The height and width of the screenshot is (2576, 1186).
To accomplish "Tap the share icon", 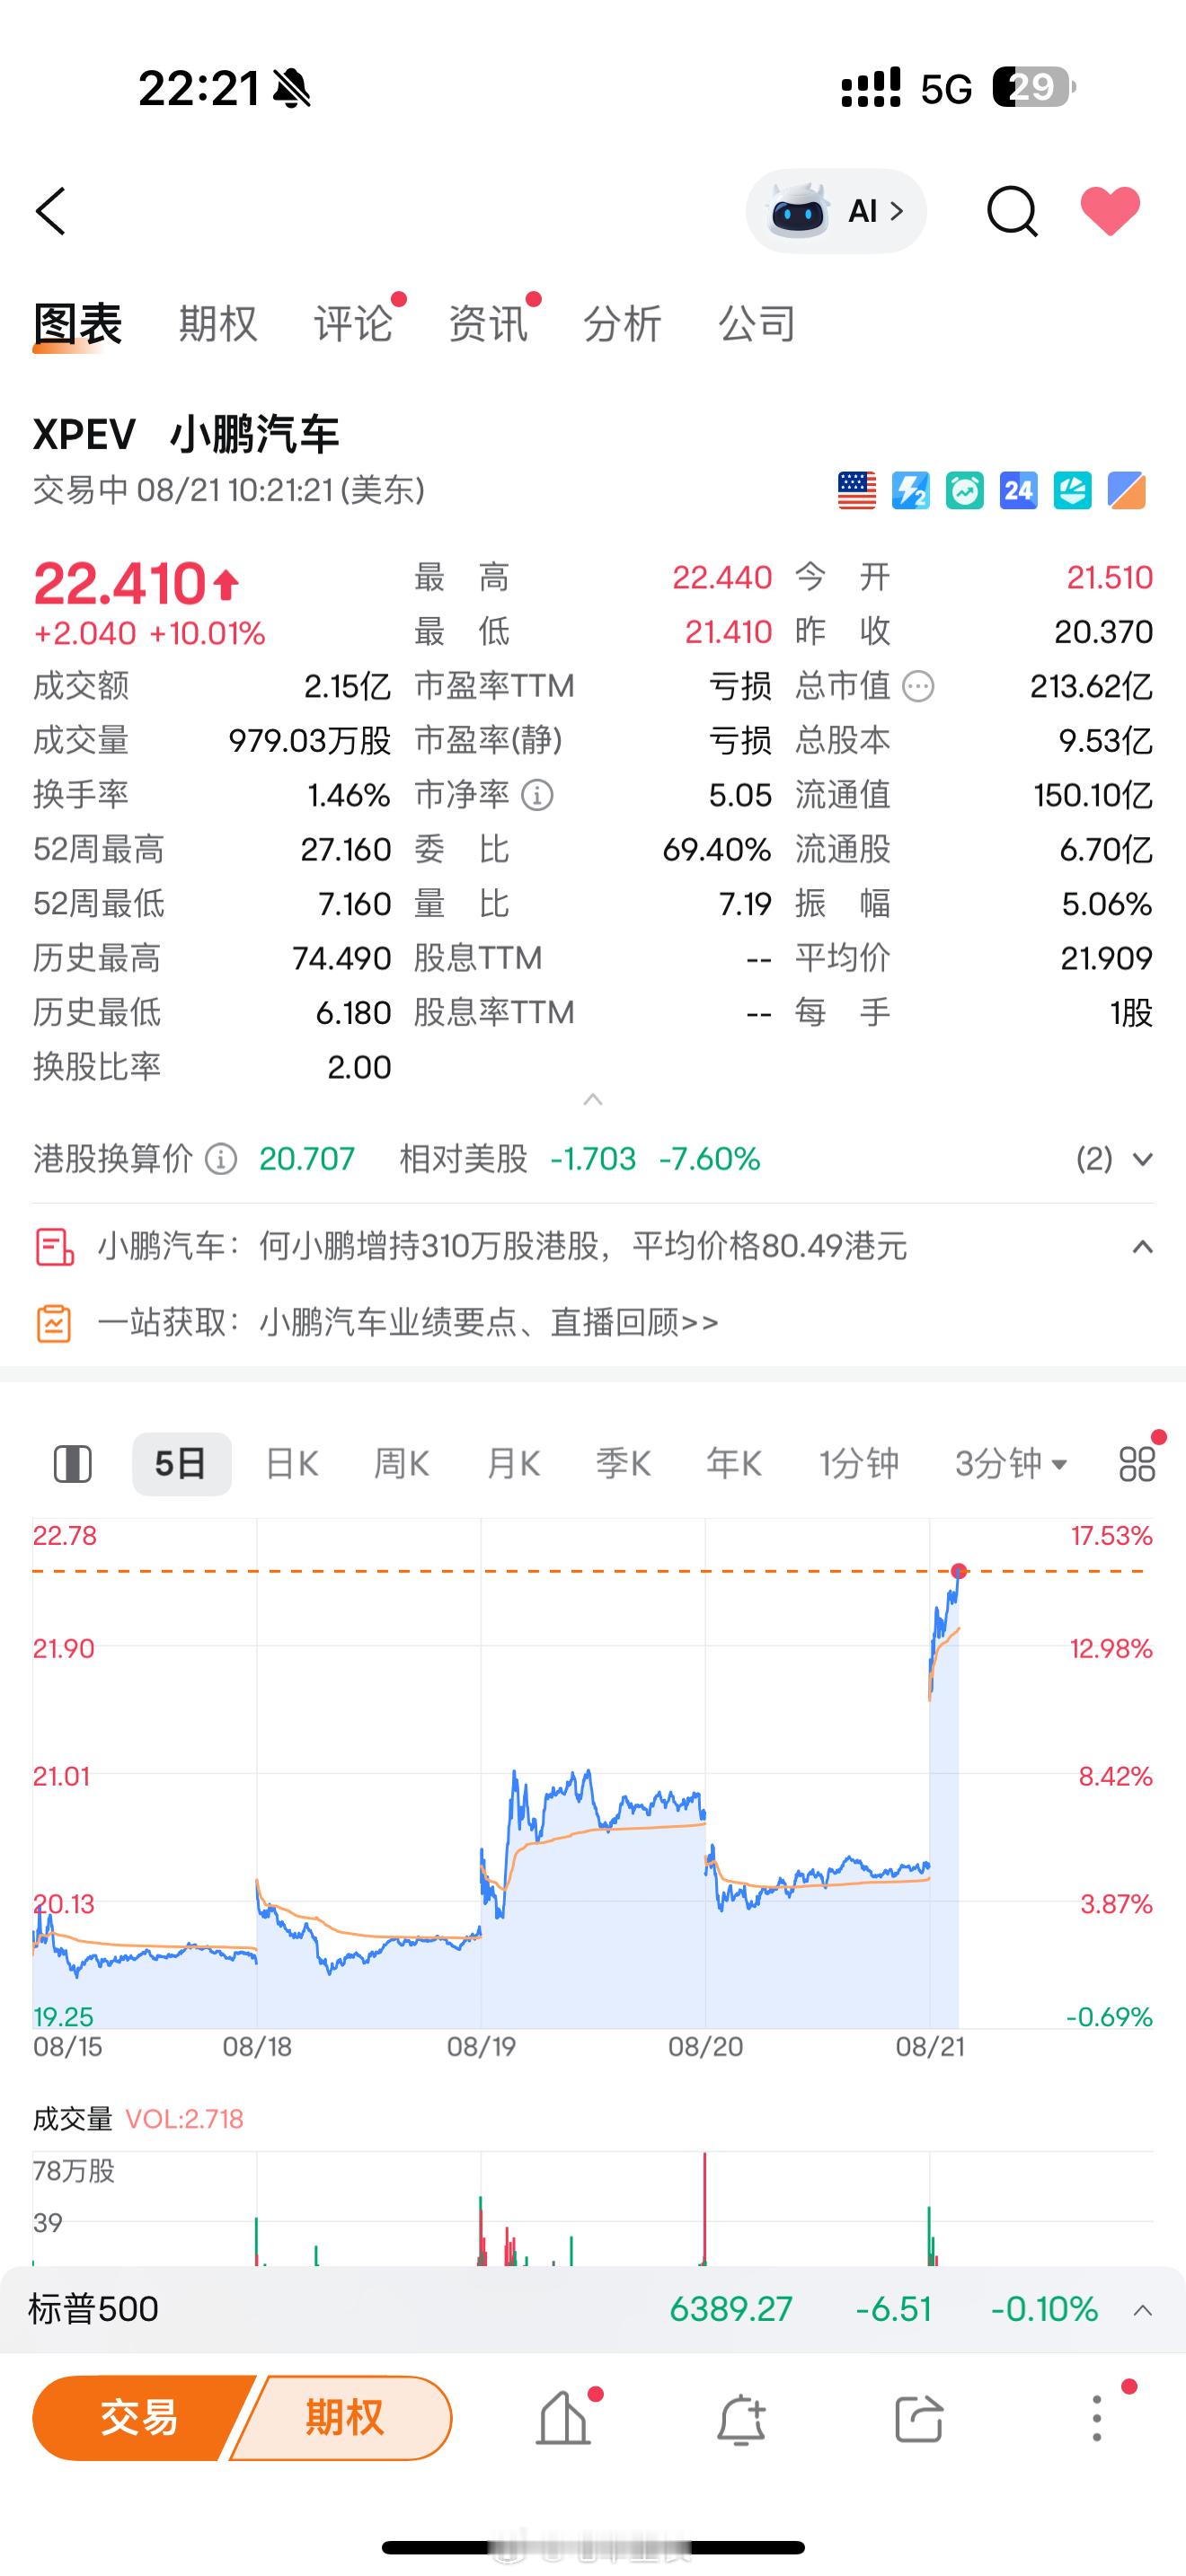I will pos(919,2419).
